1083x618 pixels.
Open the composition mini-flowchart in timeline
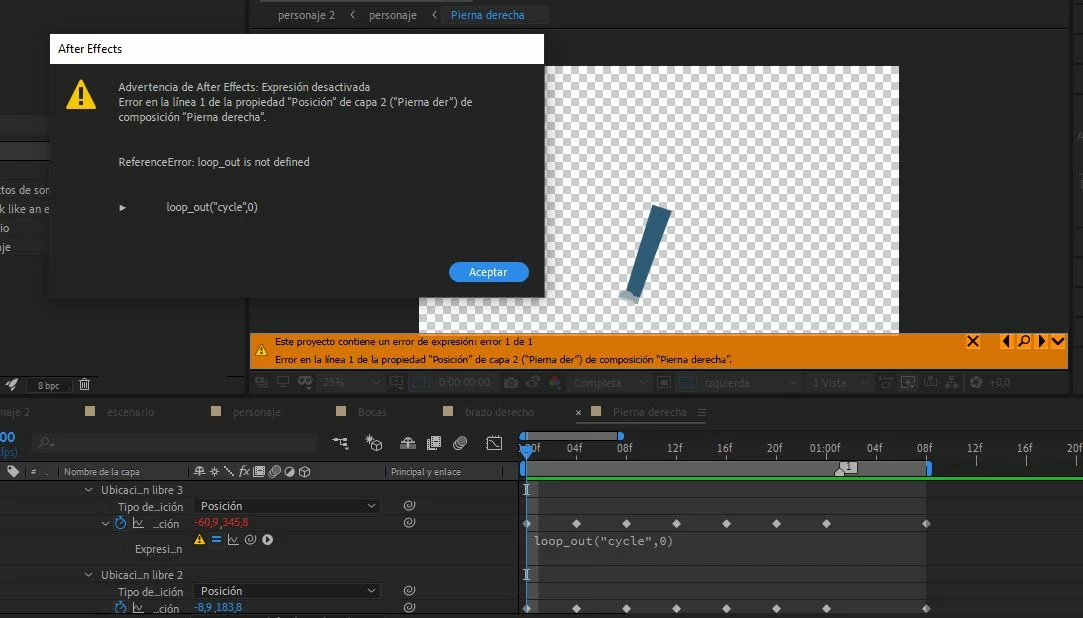[x=340, y=443]
